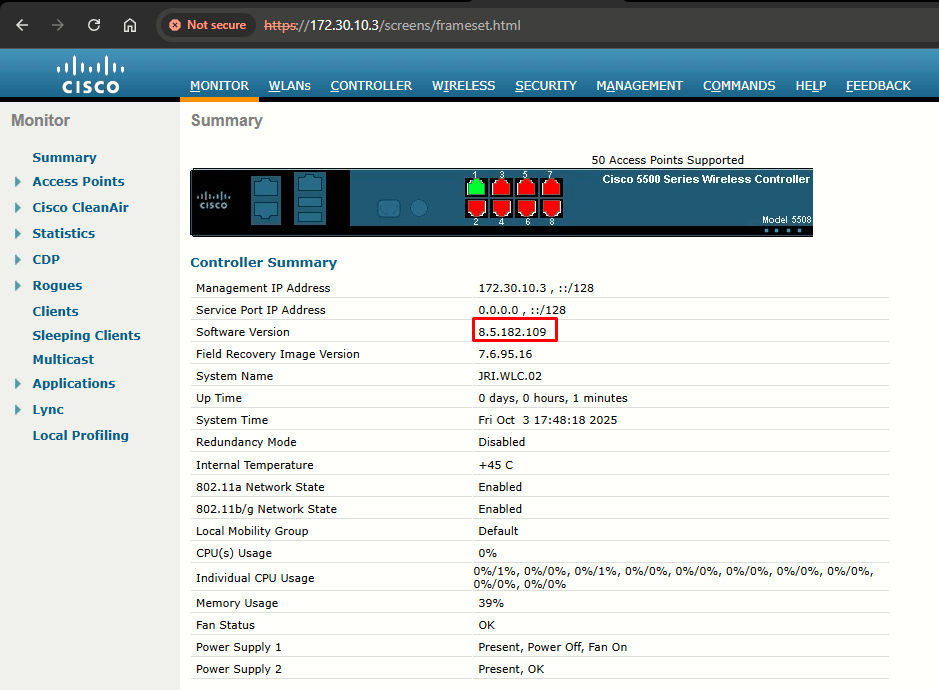Focus the address bar URL field

(392, 25)
